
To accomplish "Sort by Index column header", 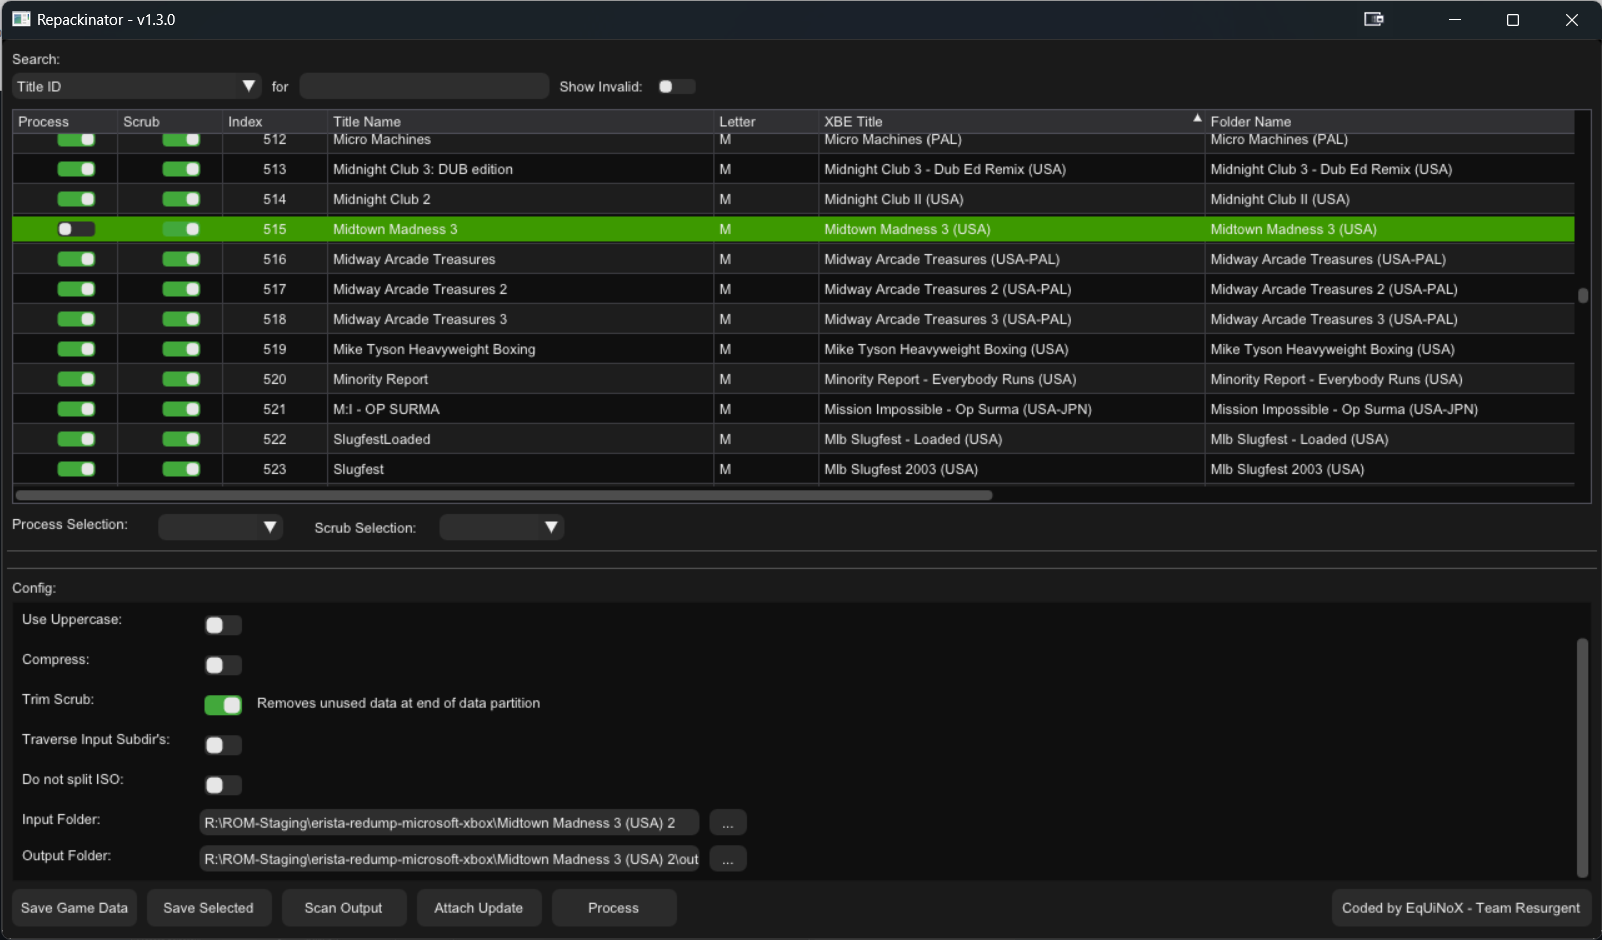I will [275, 121].
